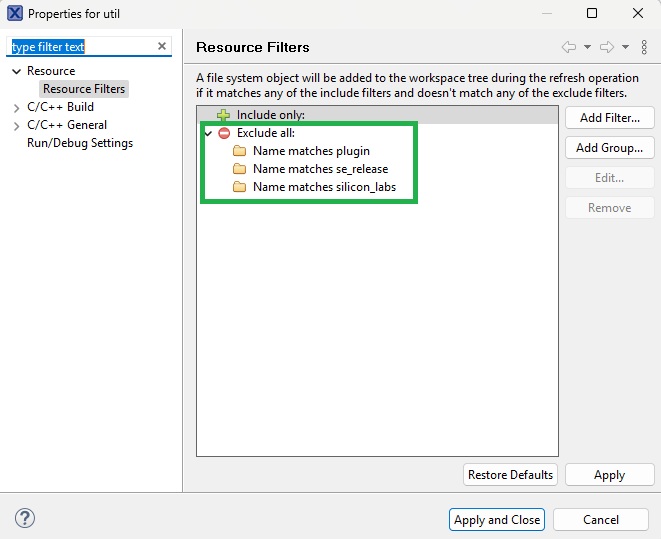Click the Add Filter... button

[x=610, y=118]
